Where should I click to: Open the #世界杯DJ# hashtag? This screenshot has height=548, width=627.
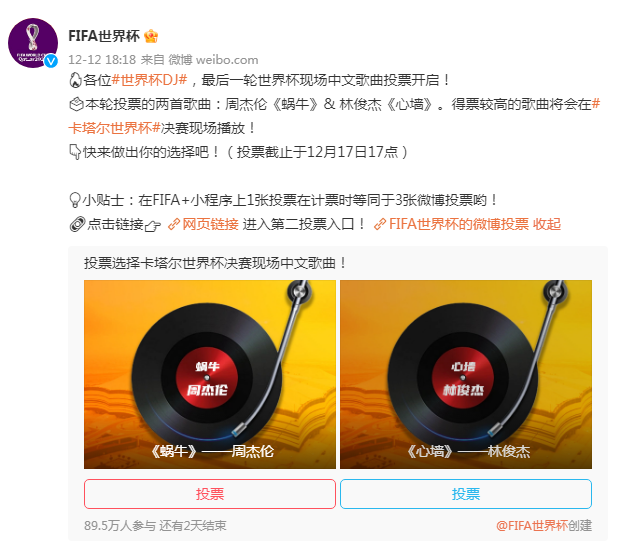click(x=150, y=80)
